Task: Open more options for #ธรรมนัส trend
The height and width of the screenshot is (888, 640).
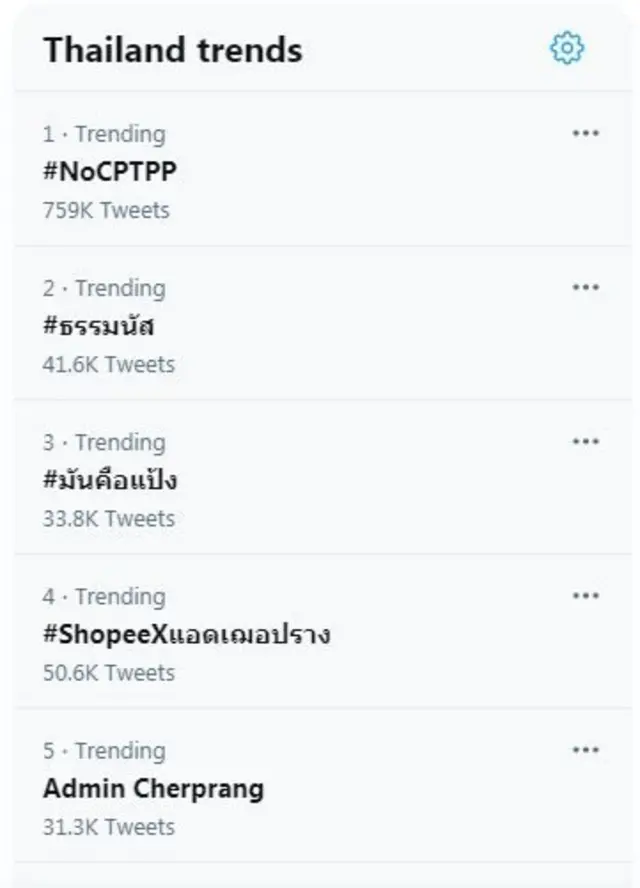Action: 585,288
